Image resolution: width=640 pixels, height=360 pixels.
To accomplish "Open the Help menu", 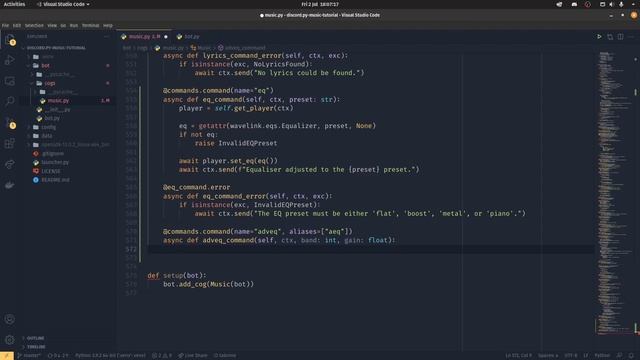I will [108, 25].
